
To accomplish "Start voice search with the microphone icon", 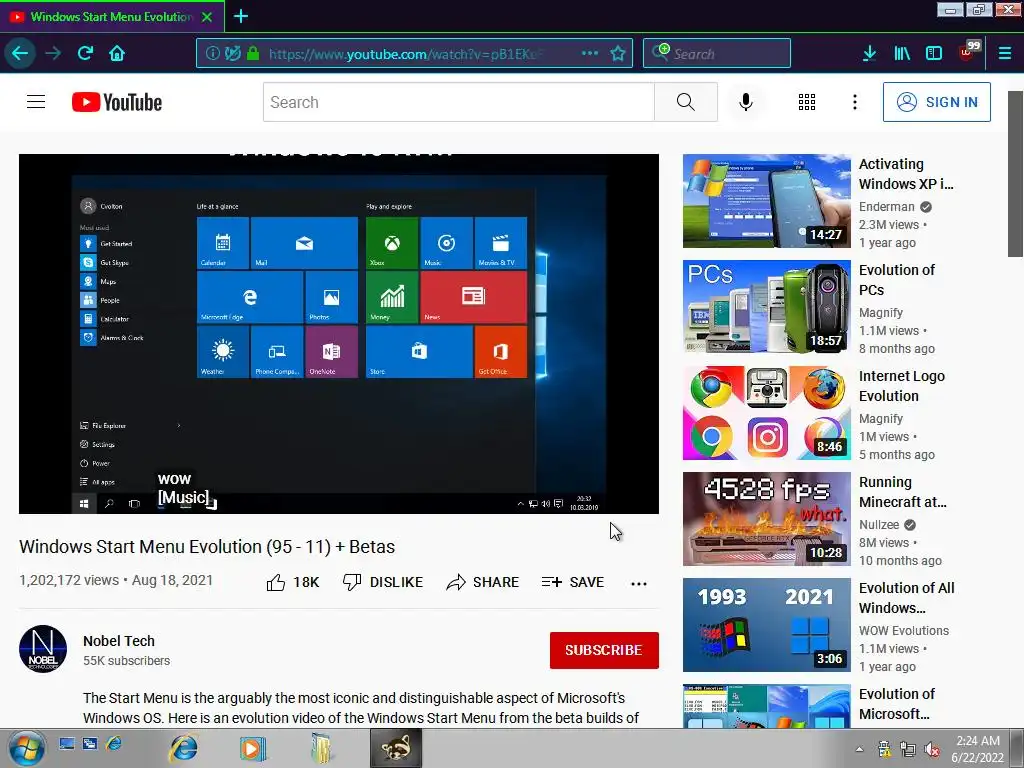I will (746, 102).
